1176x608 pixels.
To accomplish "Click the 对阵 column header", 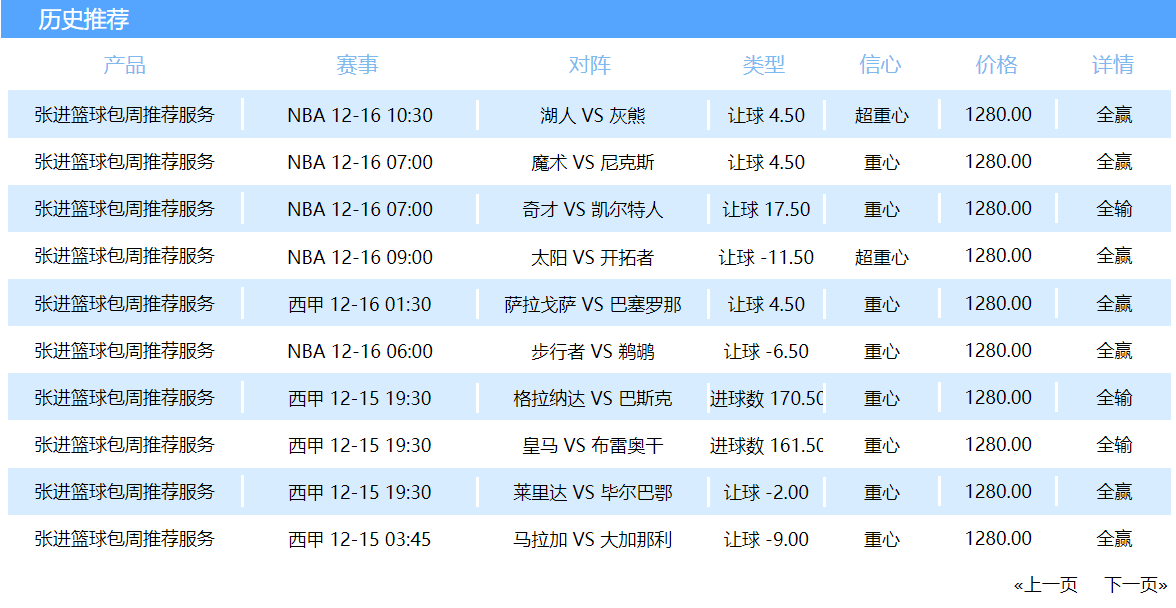I will tap(590, 65).
